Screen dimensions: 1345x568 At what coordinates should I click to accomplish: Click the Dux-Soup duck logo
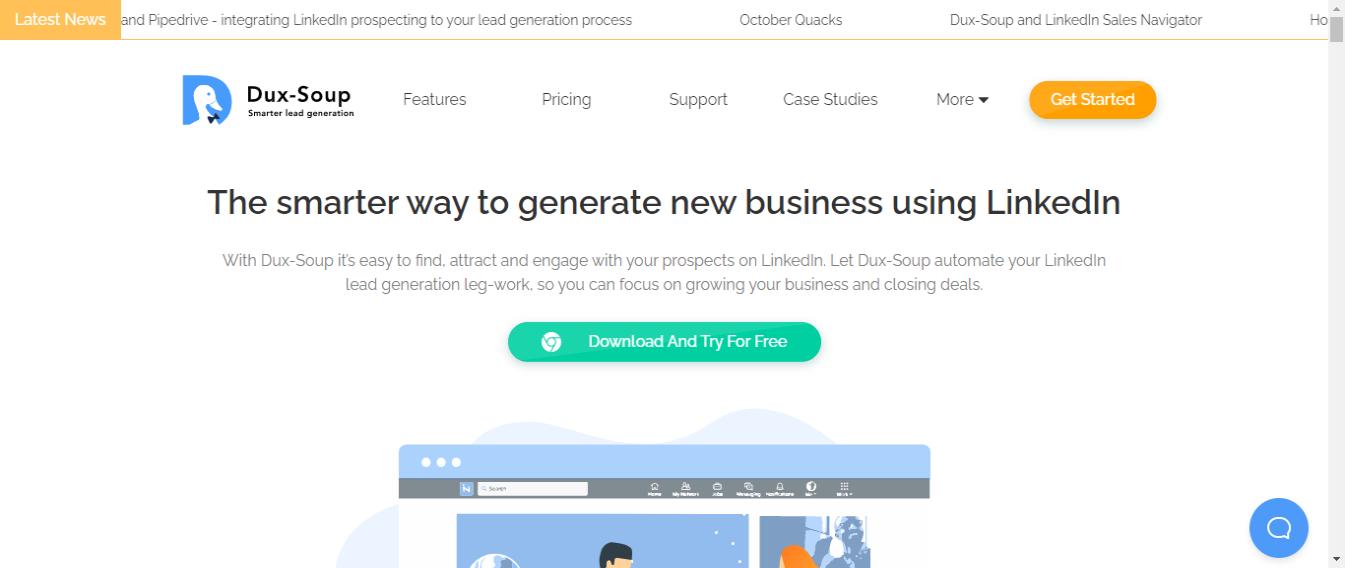click(x=207, y=100)
